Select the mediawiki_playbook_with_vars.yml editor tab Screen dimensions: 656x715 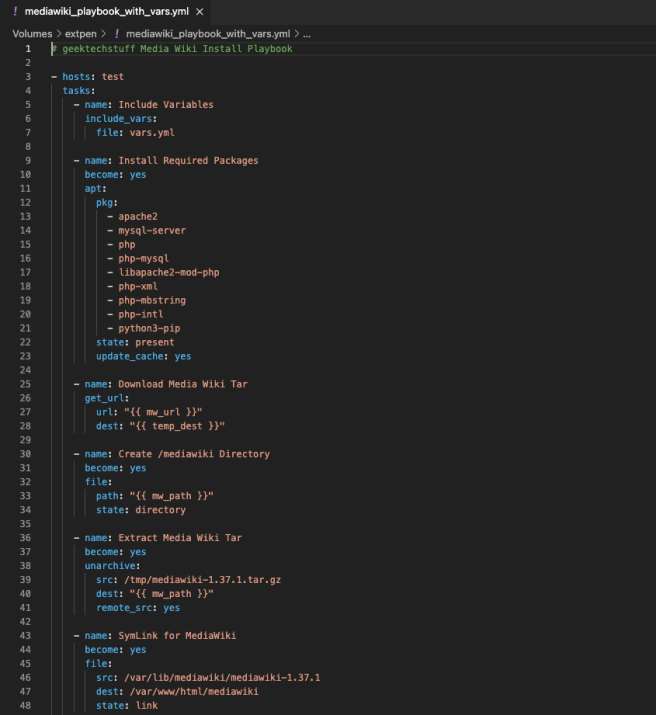[x=106, y=12]
